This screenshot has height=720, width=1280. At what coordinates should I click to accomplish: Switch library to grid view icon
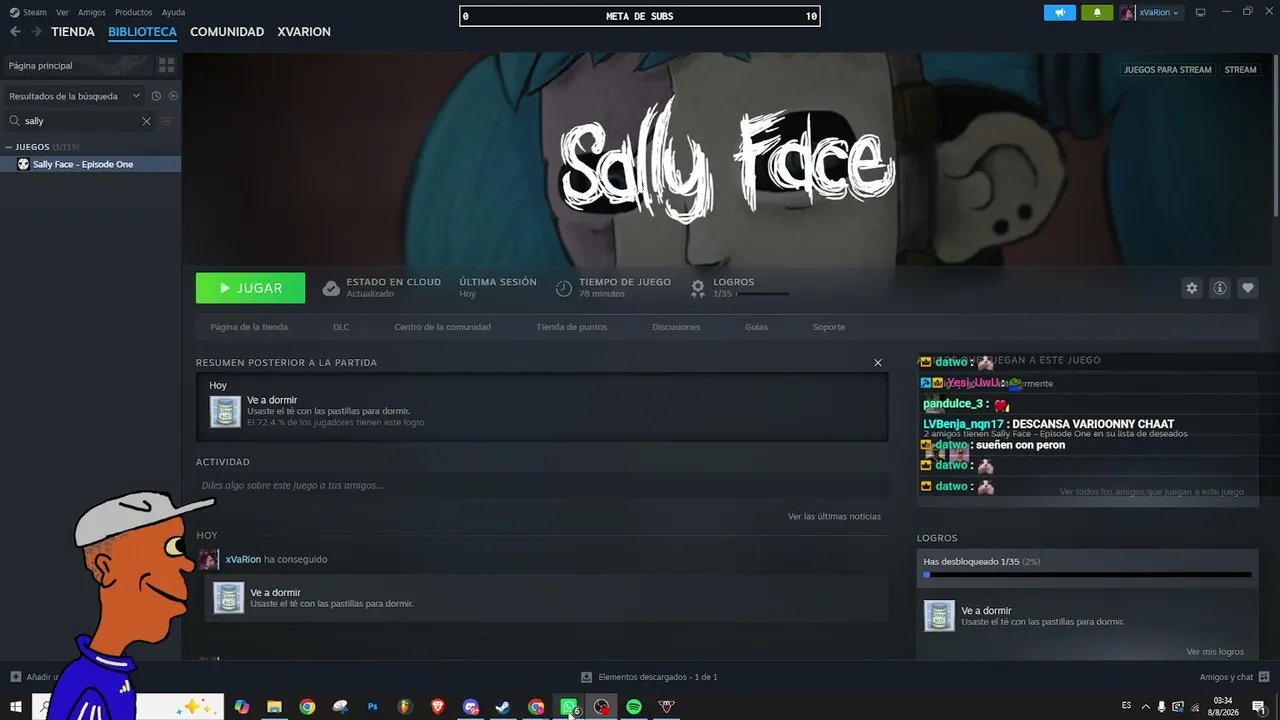click(166, 65)
